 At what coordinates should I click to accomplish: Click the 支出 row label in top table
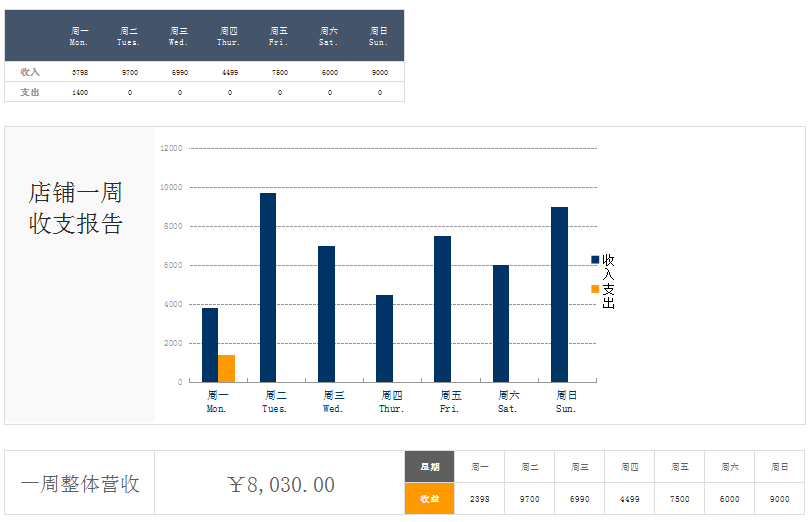coord(30,92)
